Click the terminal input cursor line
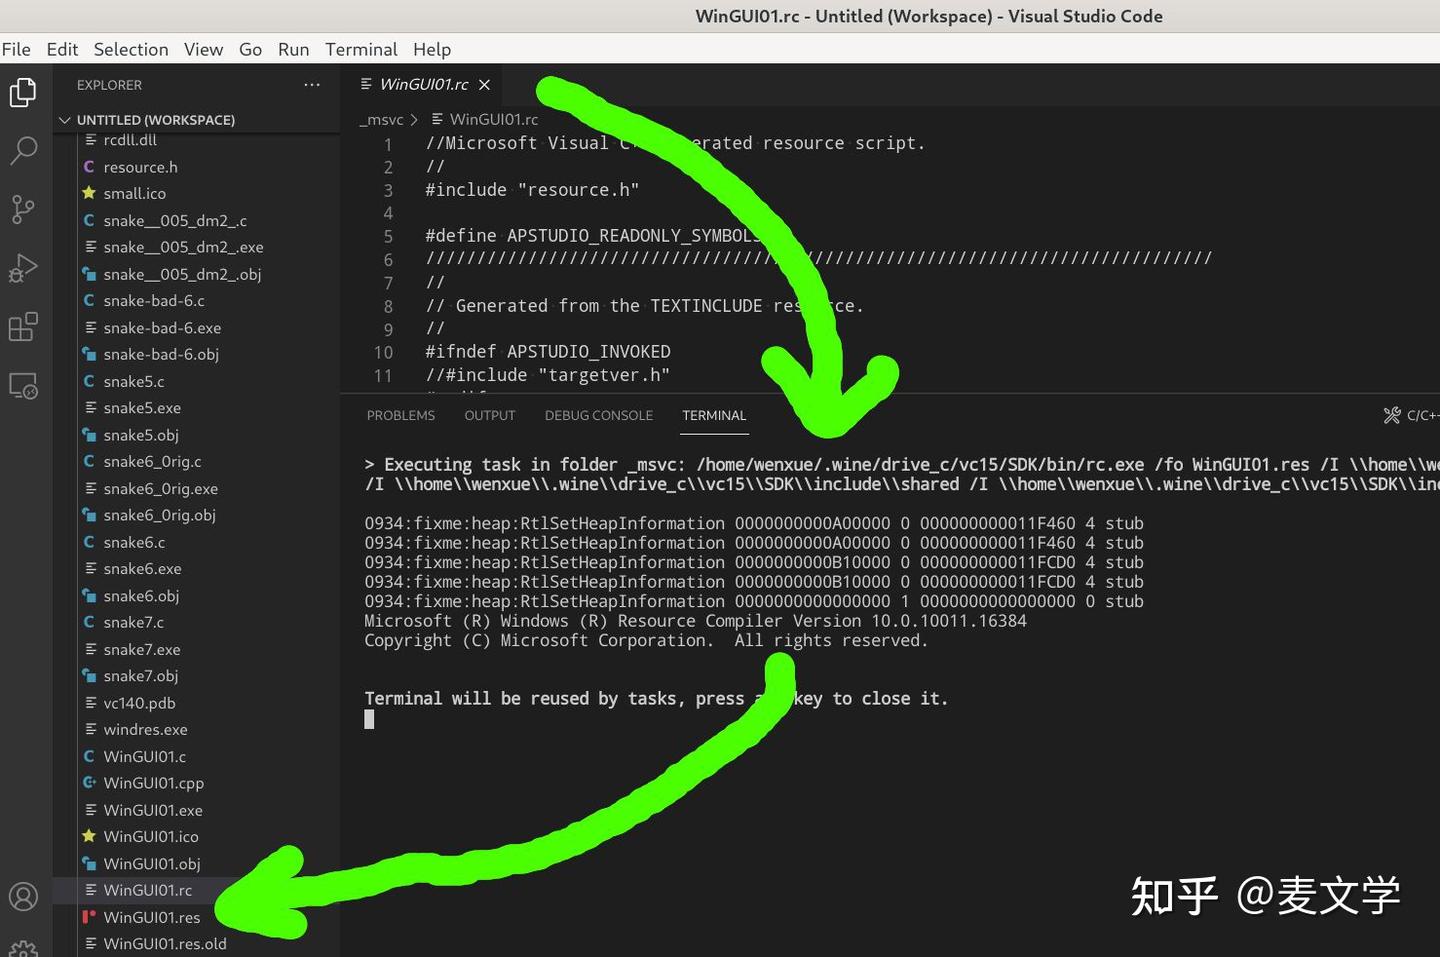Image resolution: width=1440 pixels, height=957 pixels. pos(369,719)
